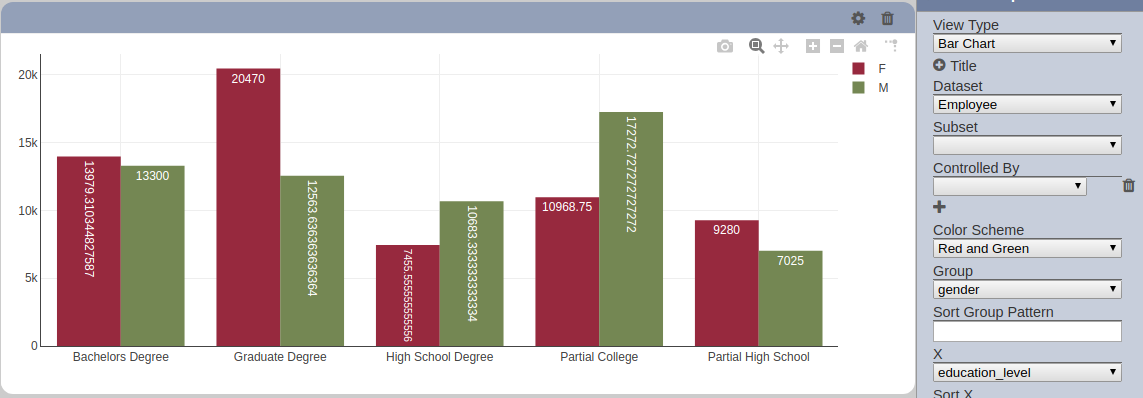1143x398 pixels.
Task: Open the Dataset Employee dropdown
Action: (x=1027, y=104)
